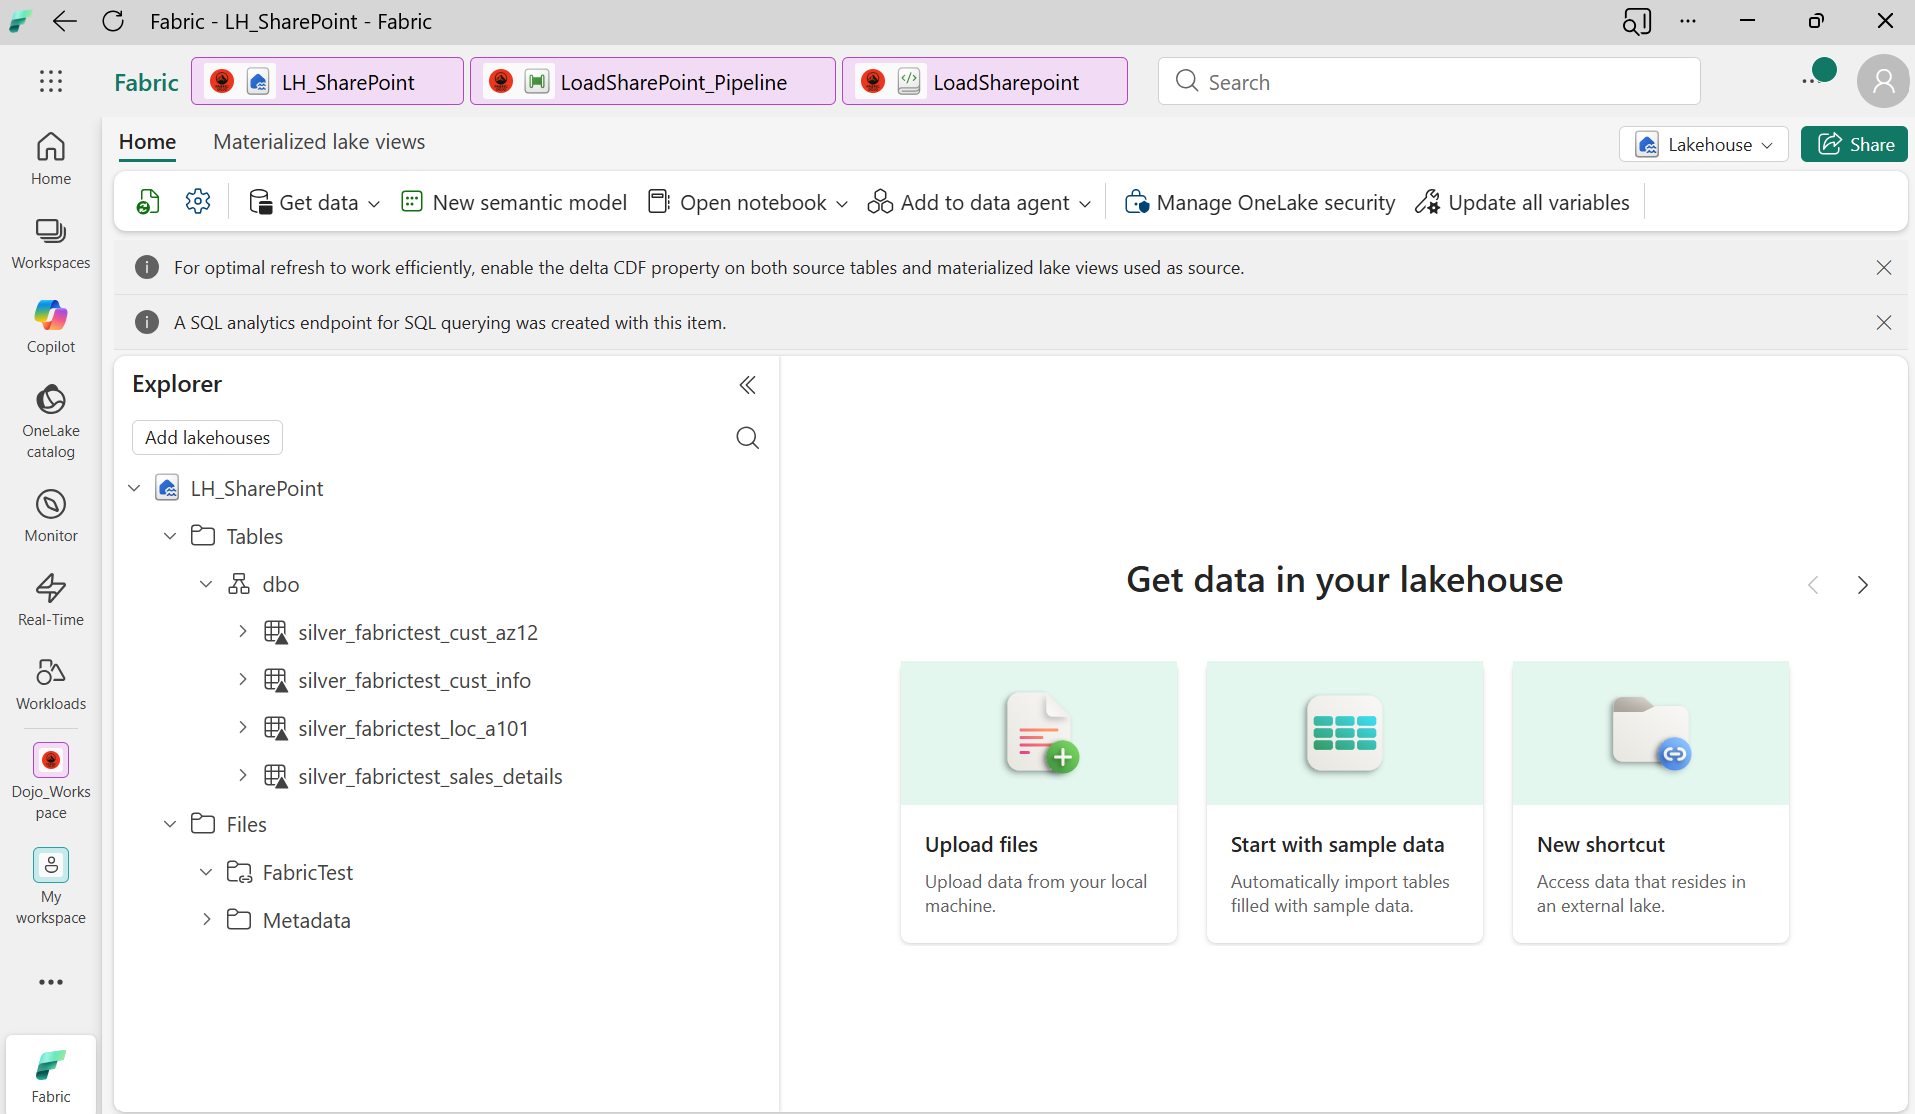
Task: Click the Real-Time sidebar icon
Action: tap(51, 599)
